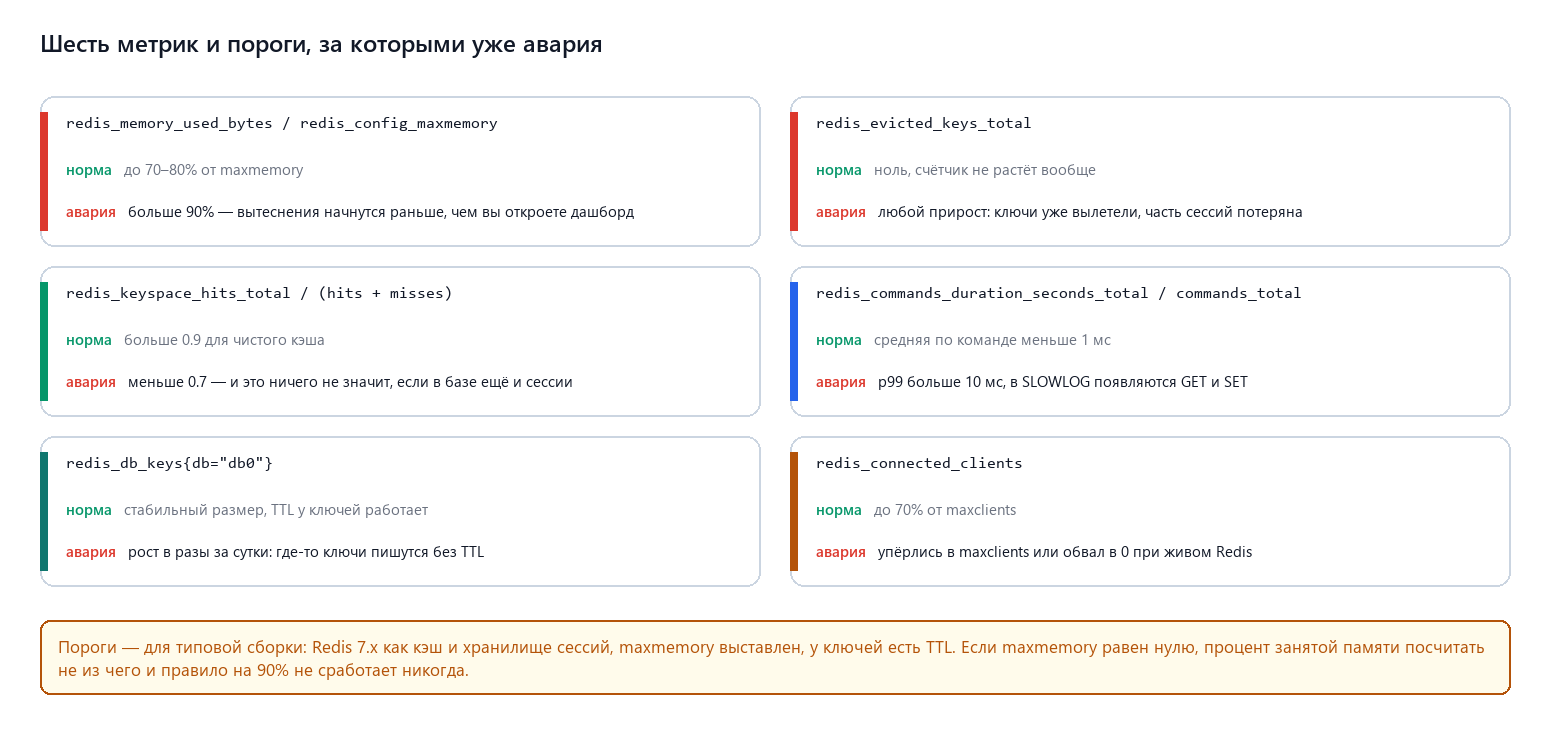
Task: Click 'больше 90% — вытеснения начнутся раньше' alarm text
Action: pyautogui.click(x=381, y=212)
